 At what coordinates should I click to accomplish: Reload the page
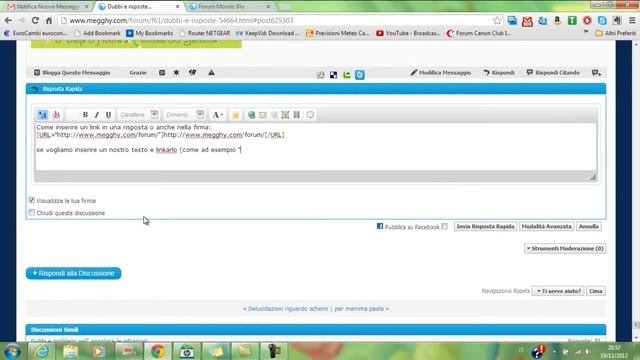coord(35,20)
